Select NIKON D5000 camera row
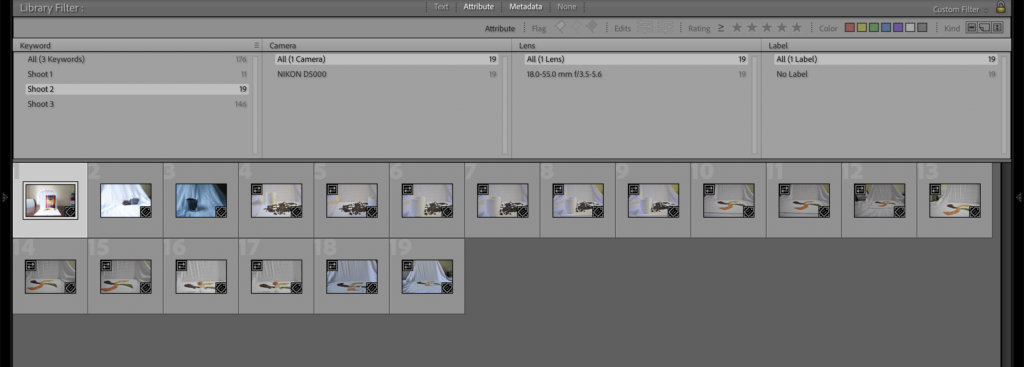This screenshot has height=367, width=1024. (x=387, y=74)
